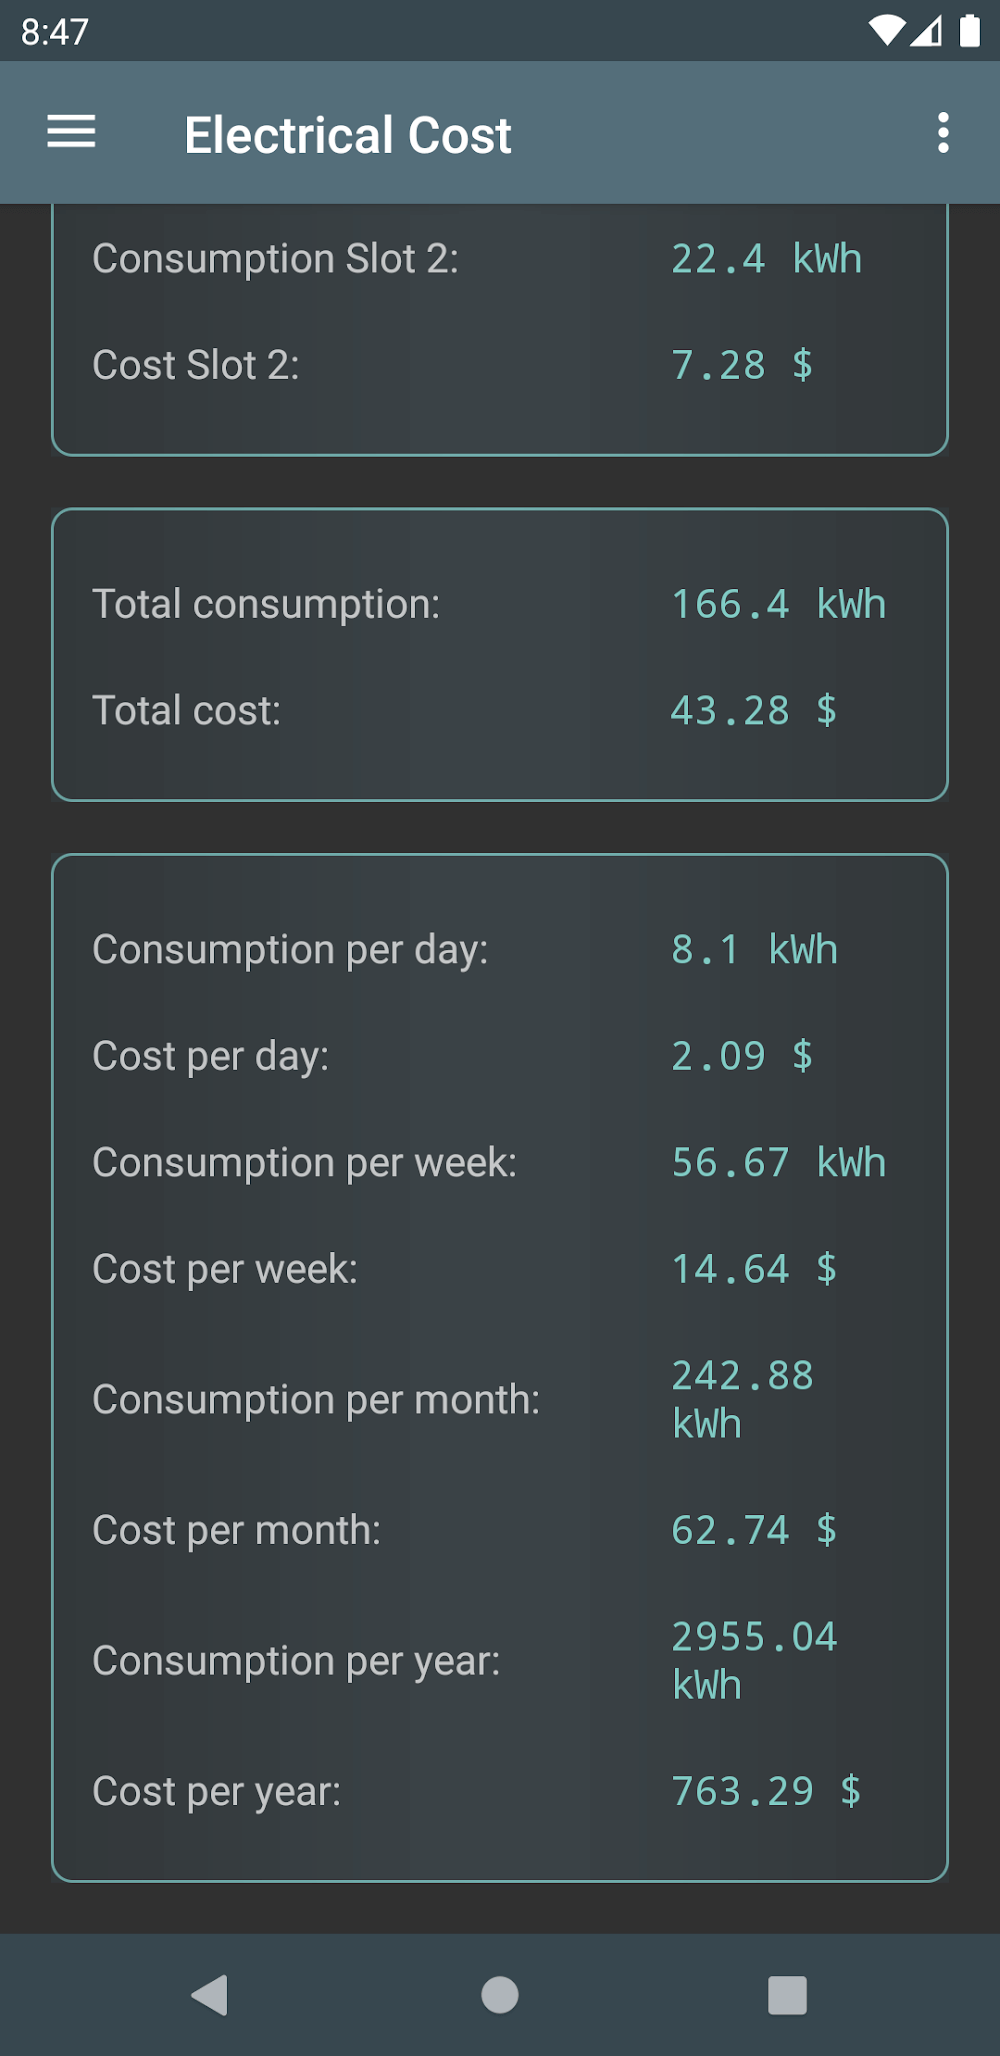The image size is (1000, 2056).
Task: Open the three-dot overflow menu
Action: [942, 133]
